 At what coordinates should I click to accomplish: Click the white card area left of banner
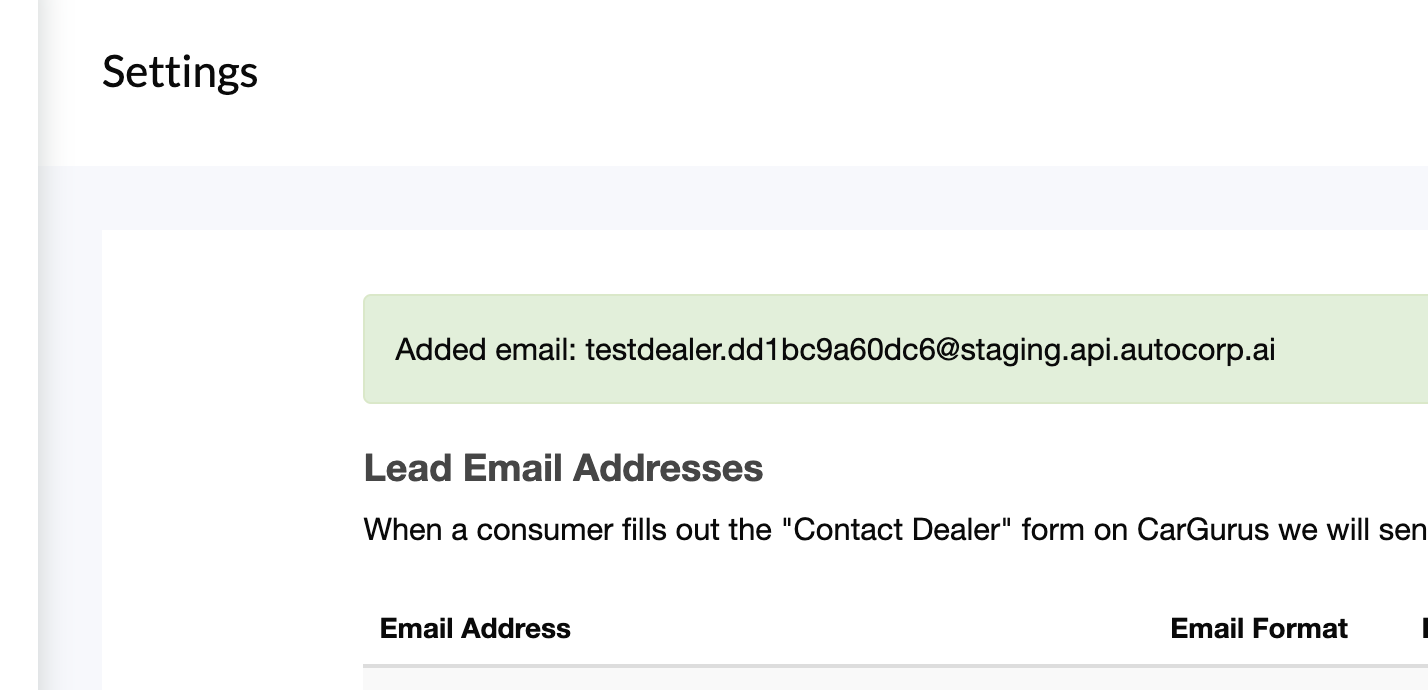[x=232, y=400]
